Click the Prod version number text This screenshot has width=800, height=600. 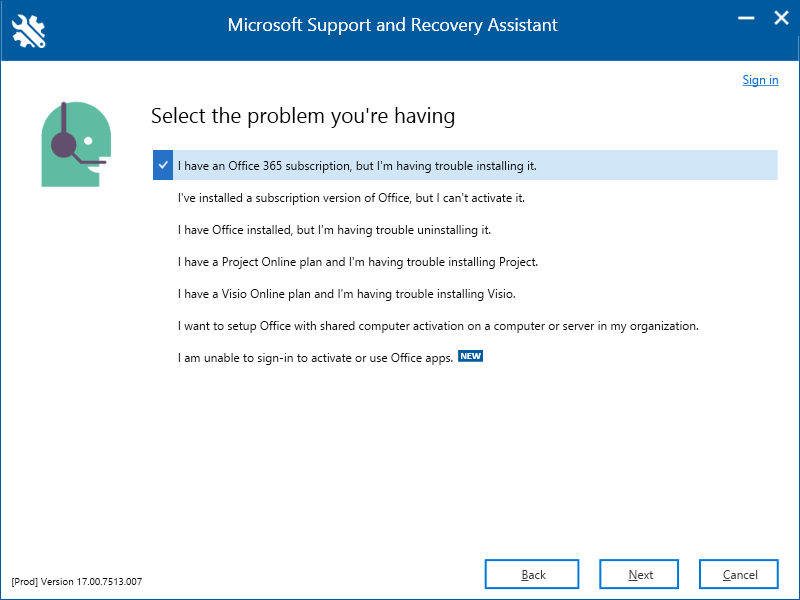[x=77, y=582]
